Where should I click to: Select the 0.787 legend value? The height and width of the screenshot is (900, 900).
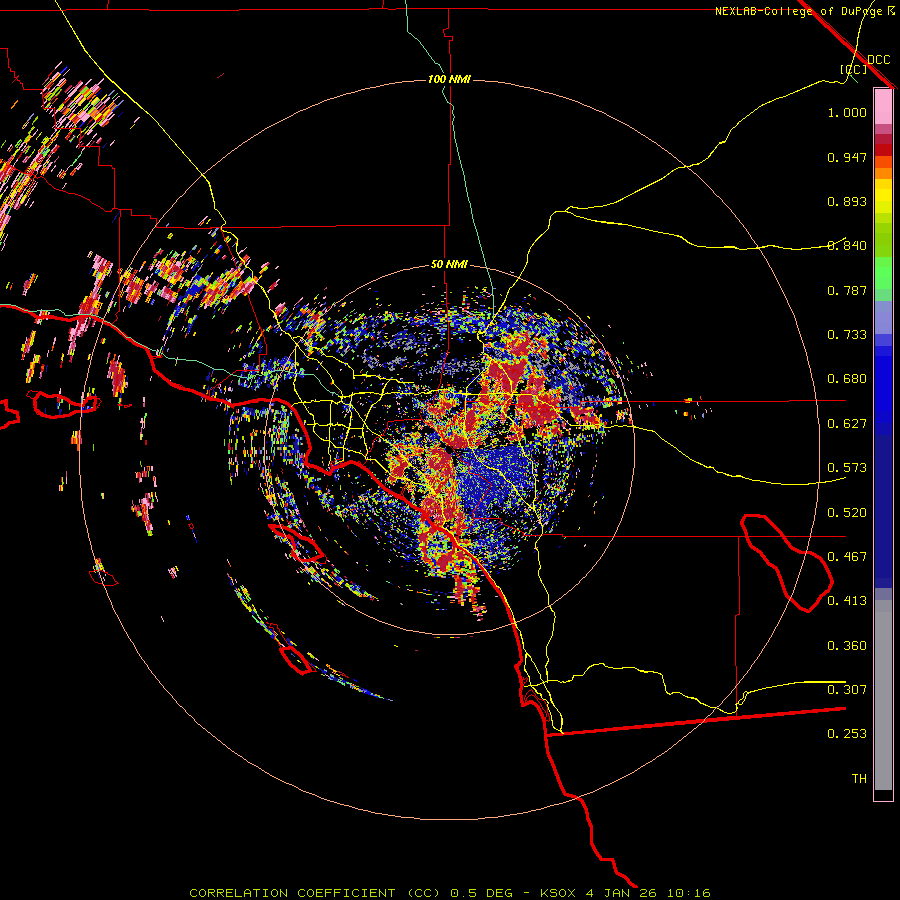click(x=847, y=290)
